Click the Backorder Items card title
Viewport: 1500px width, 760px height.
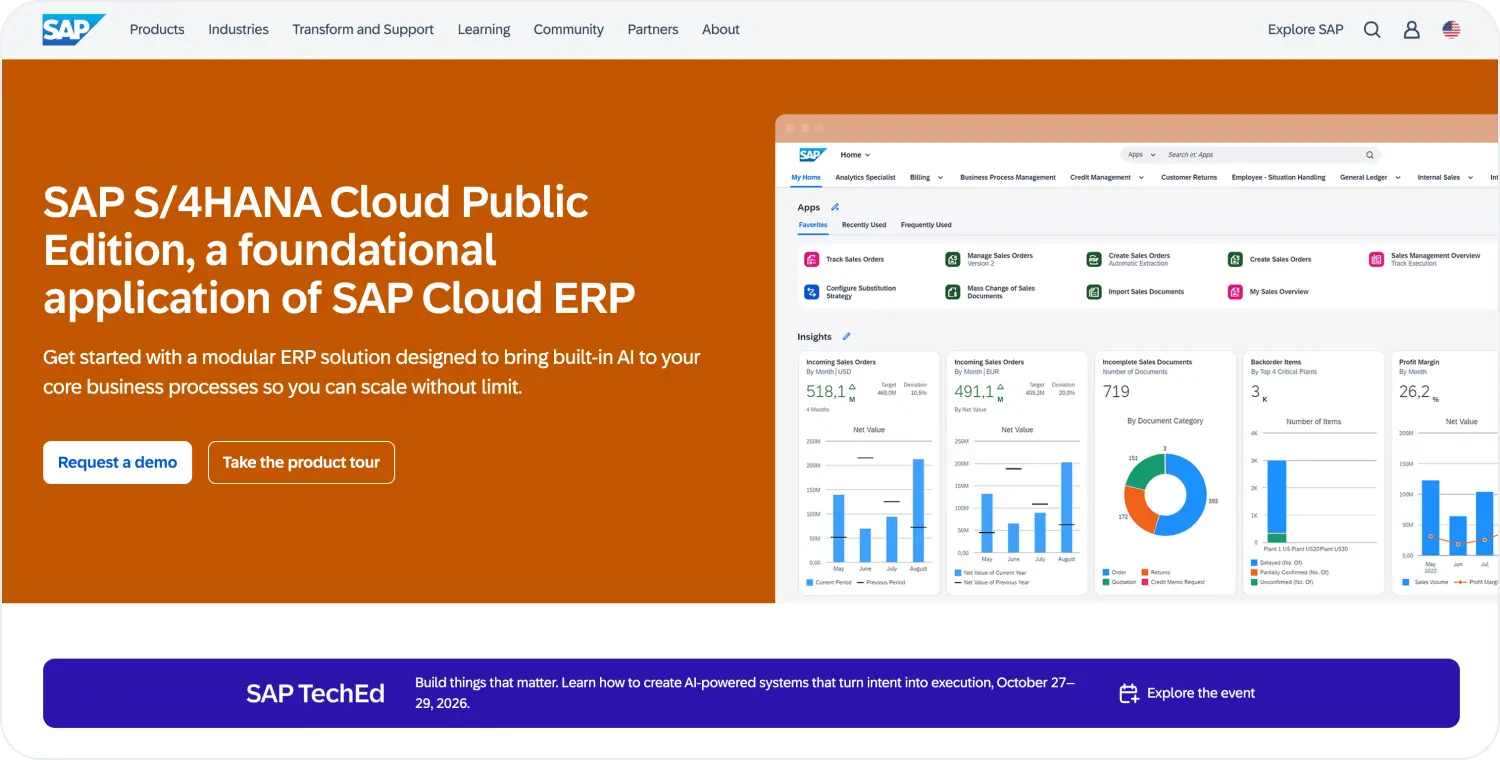(x=1276, y=362)
